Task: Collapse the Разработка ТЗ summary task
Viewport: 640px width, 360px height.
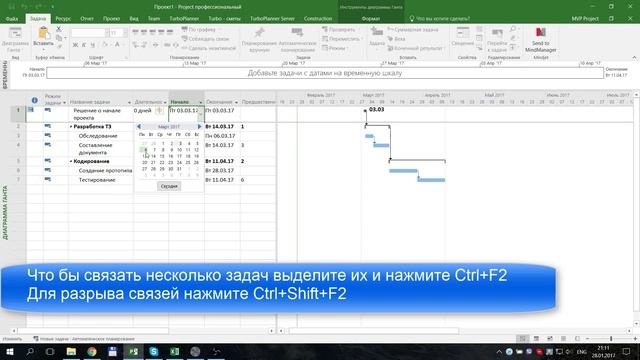Action: [x=71, y=127]
